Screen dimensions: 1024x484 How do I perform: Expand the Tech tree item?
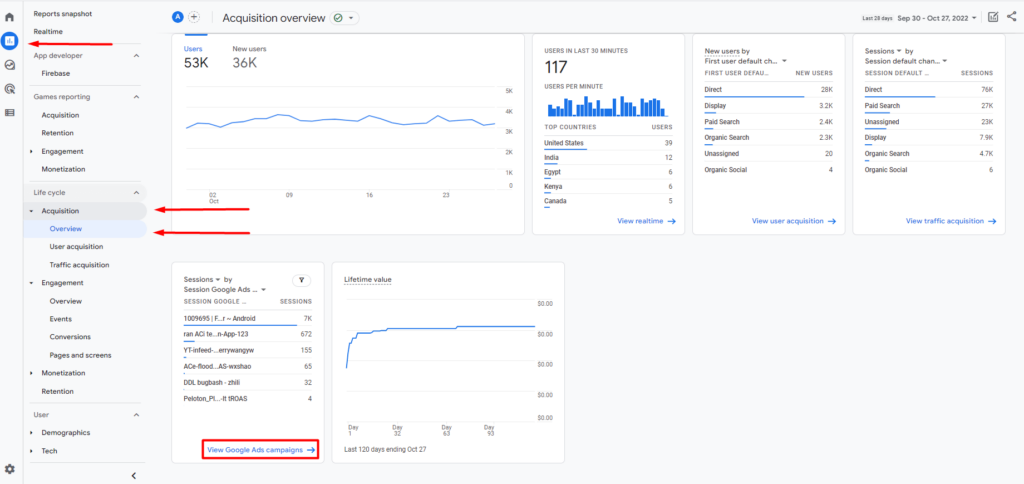tap(31, 451)
